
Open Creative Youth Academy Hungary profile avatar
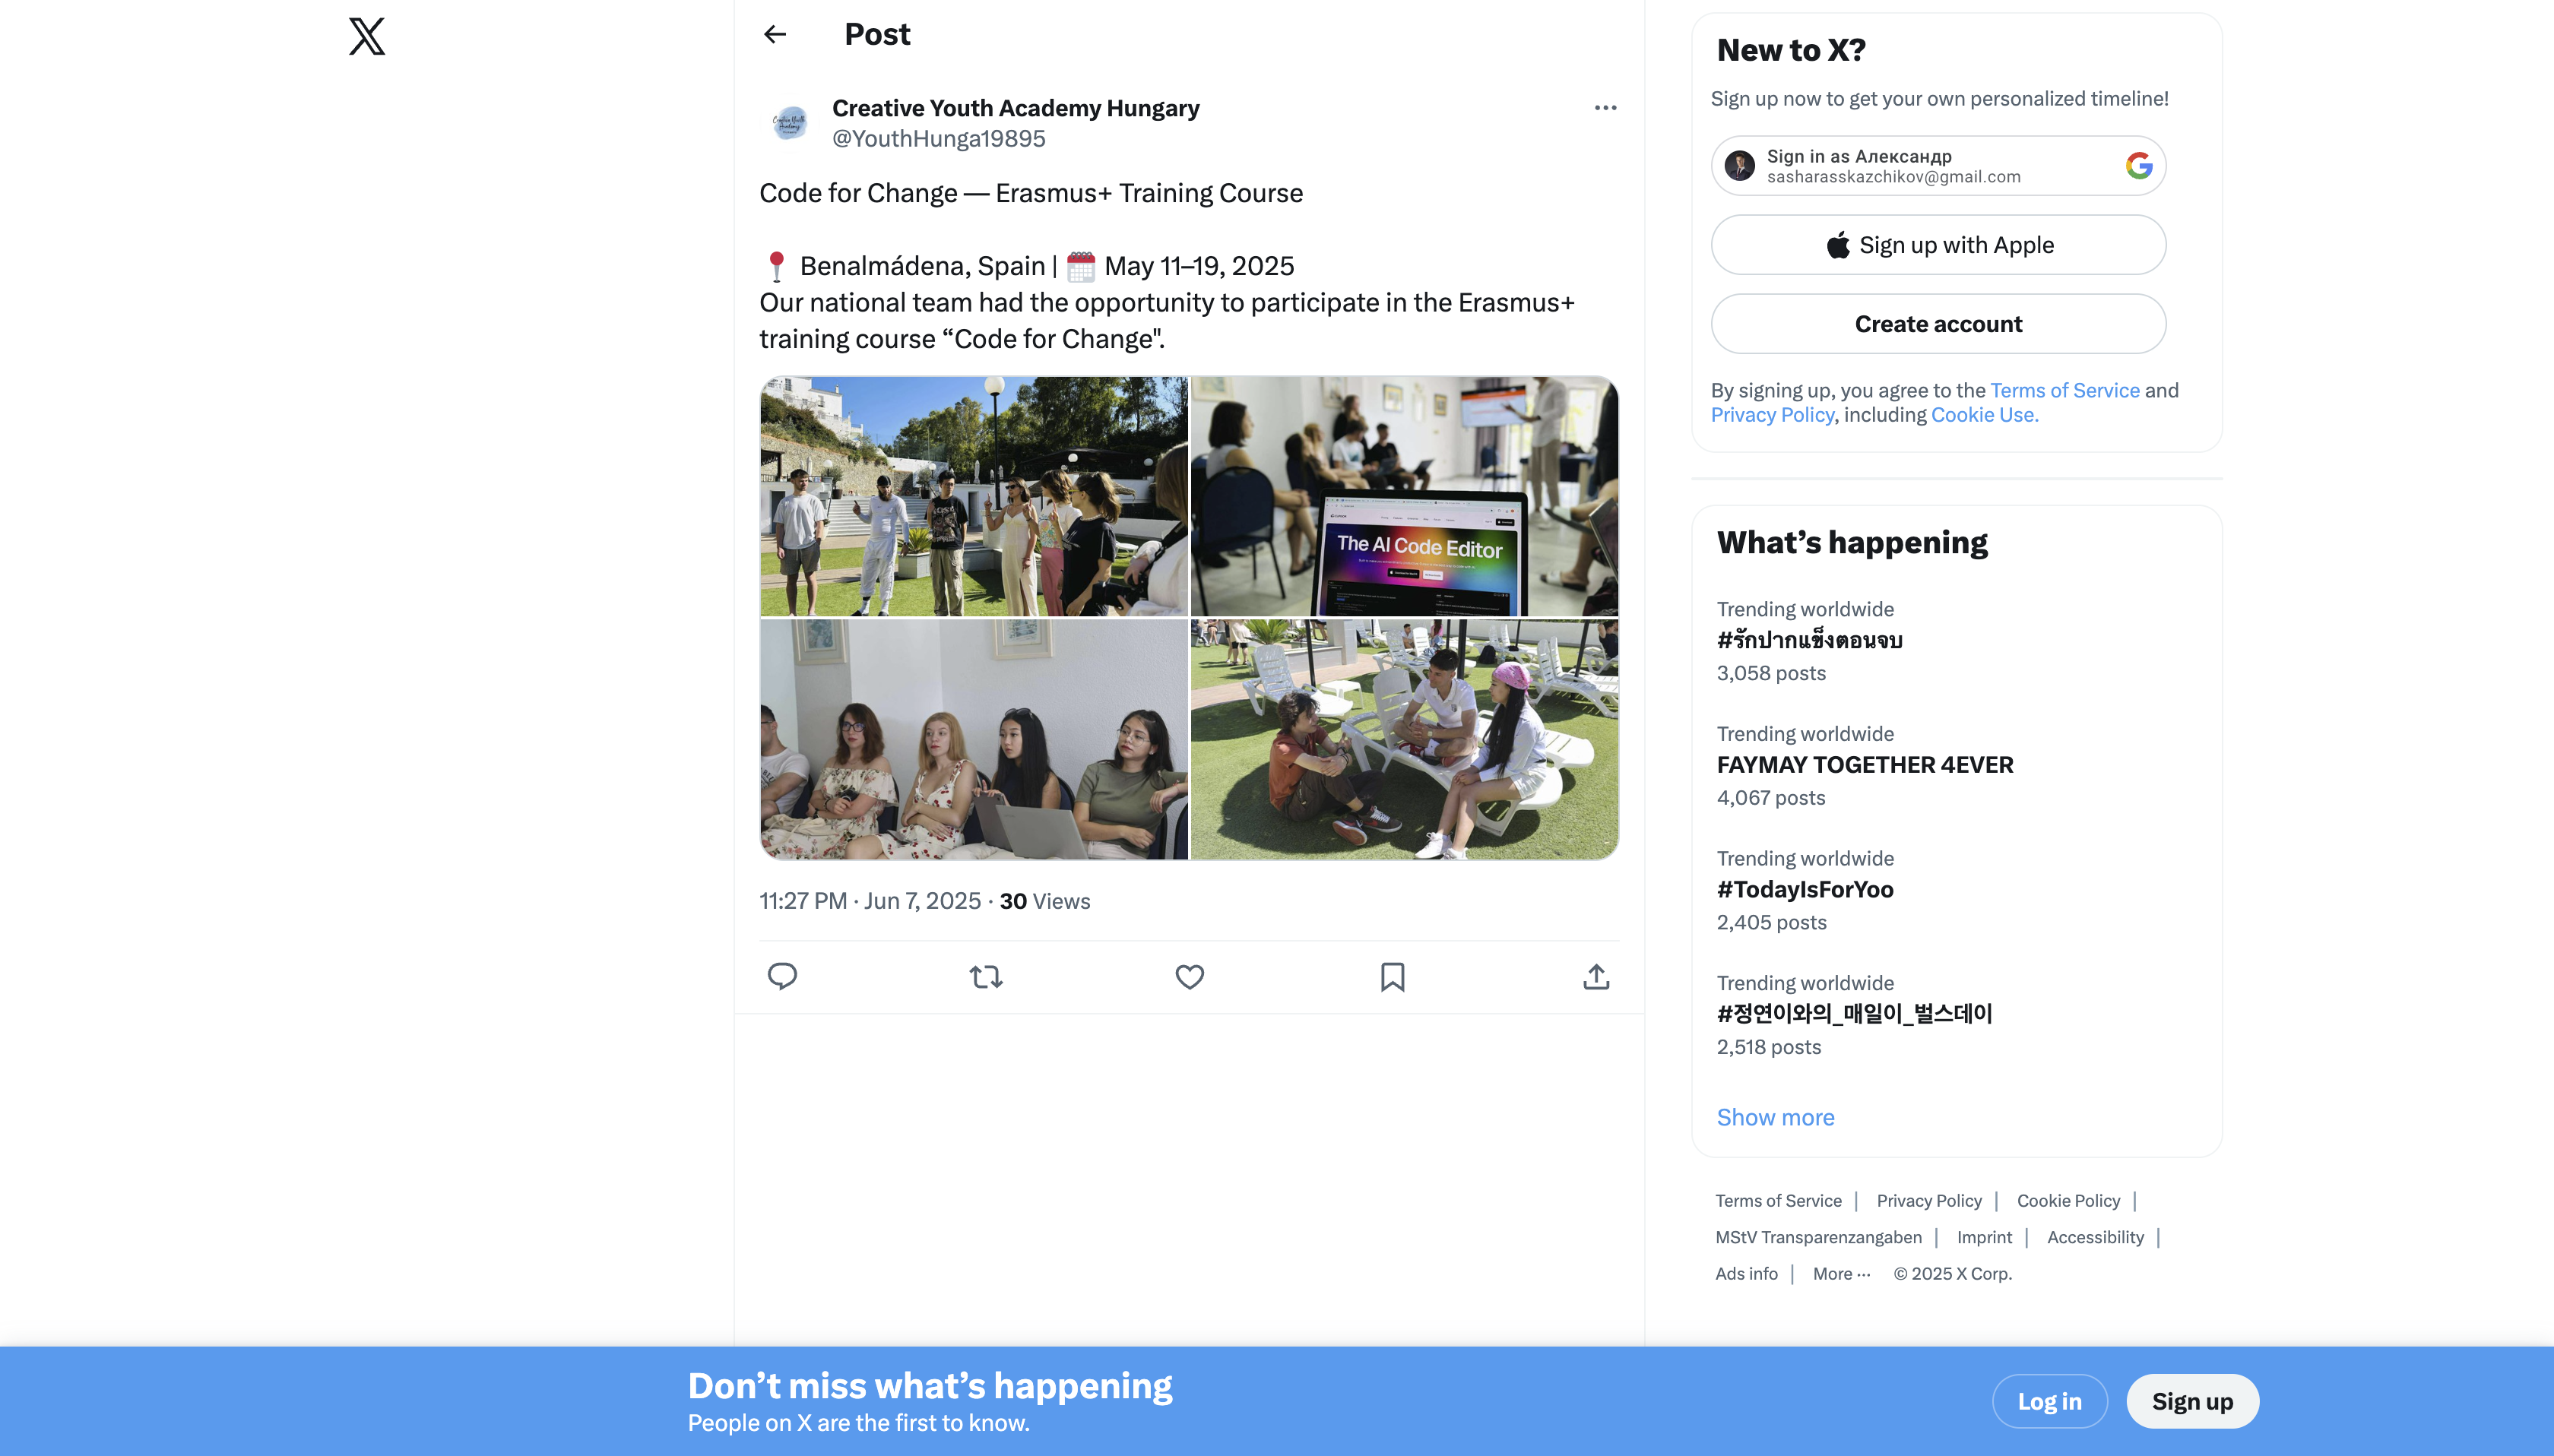tap(790, 123)
